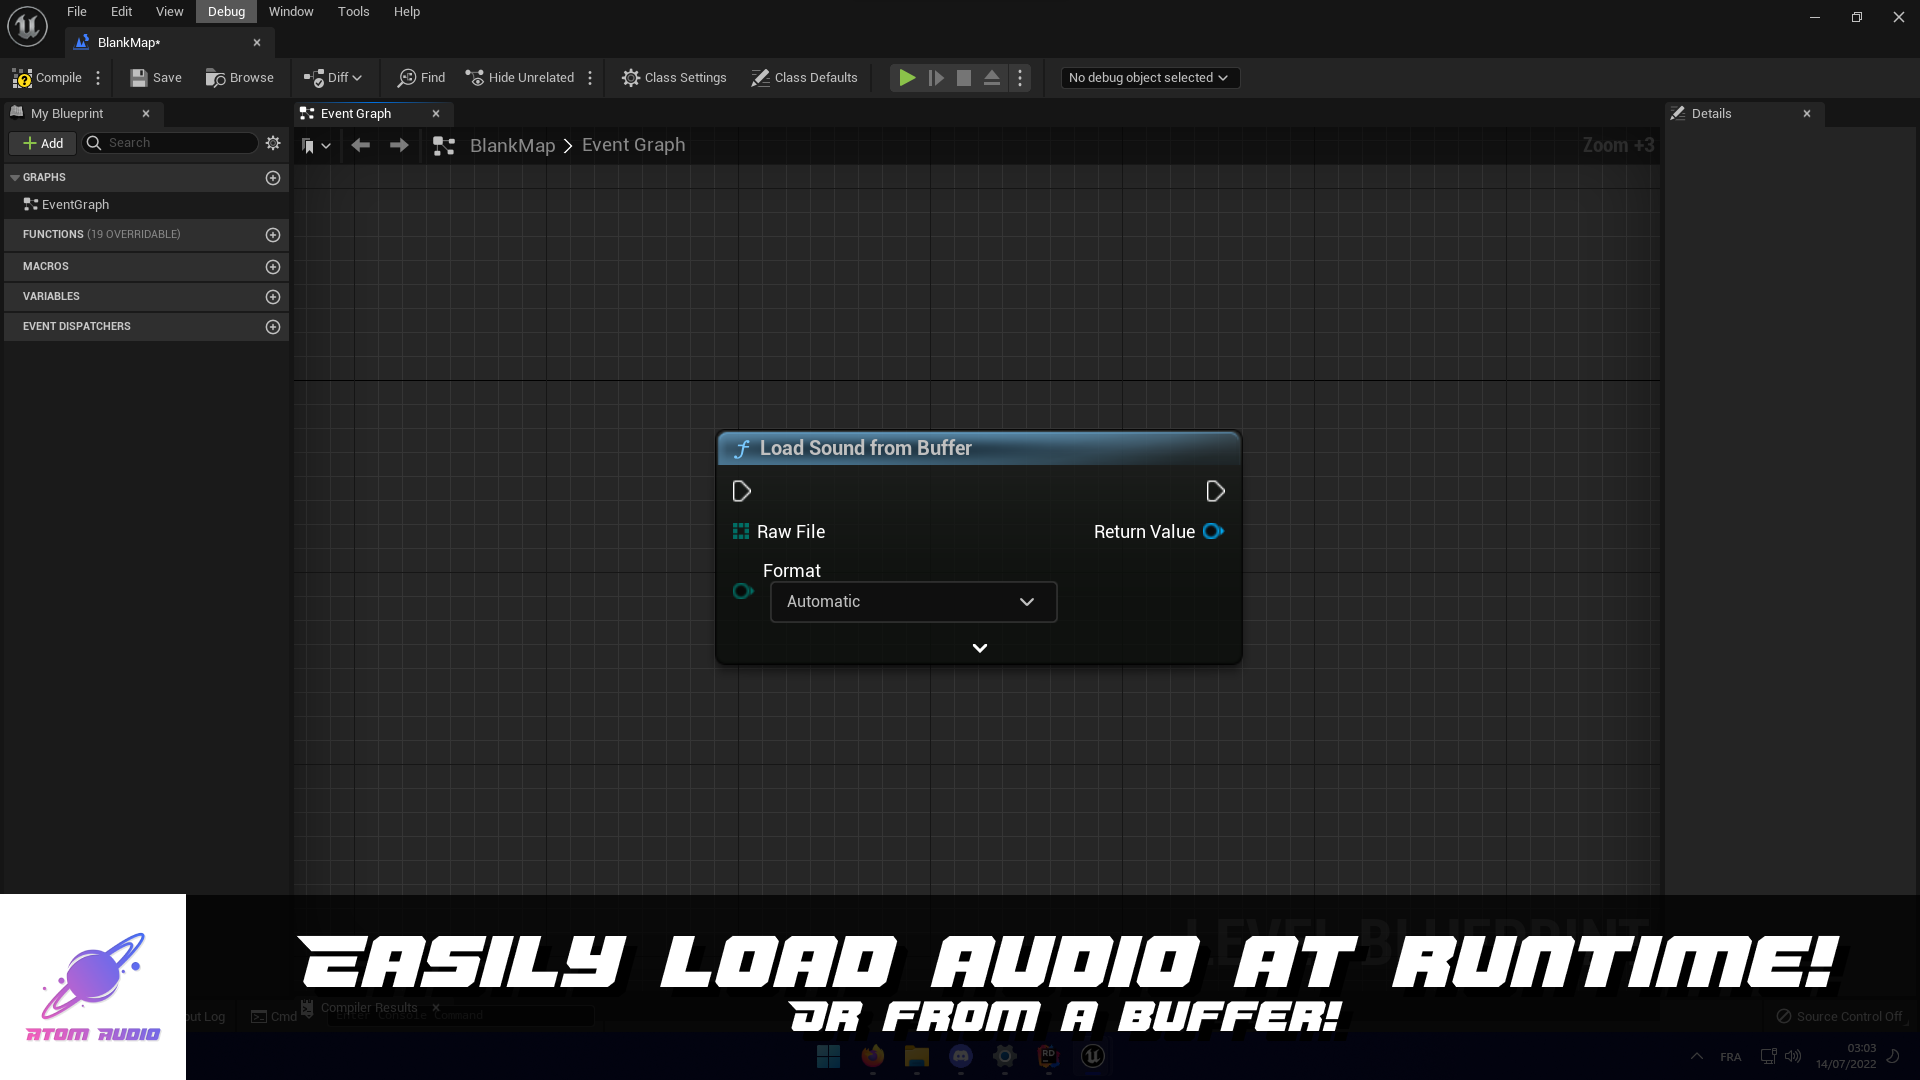Click the output execution pin

click(1216, 492)
